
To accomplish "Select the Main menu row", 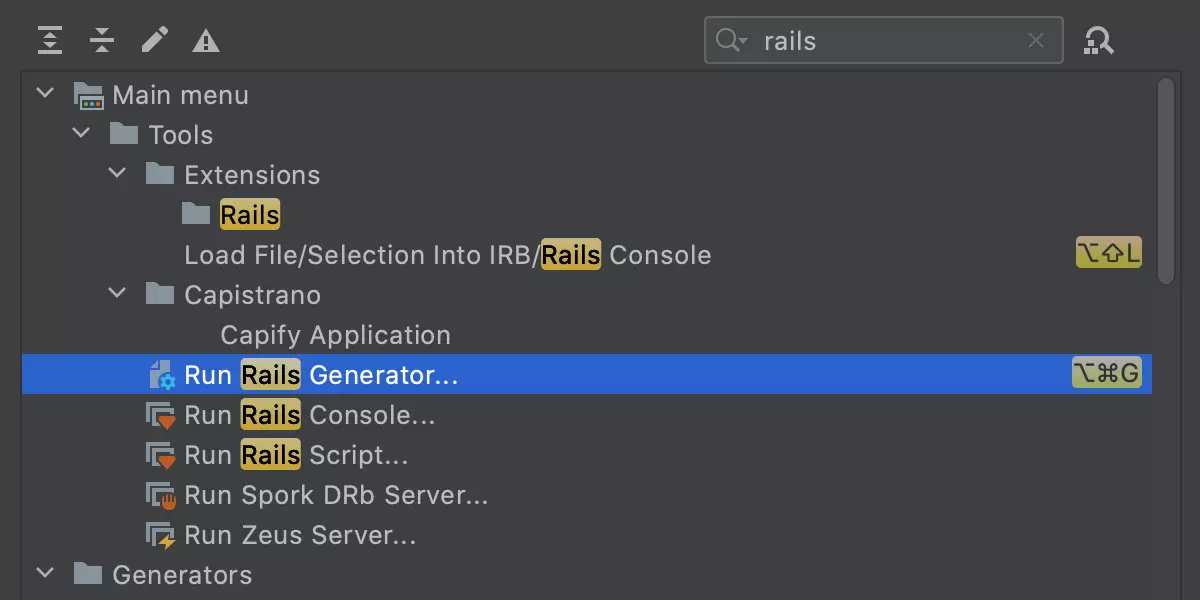I will pos(587,95).
